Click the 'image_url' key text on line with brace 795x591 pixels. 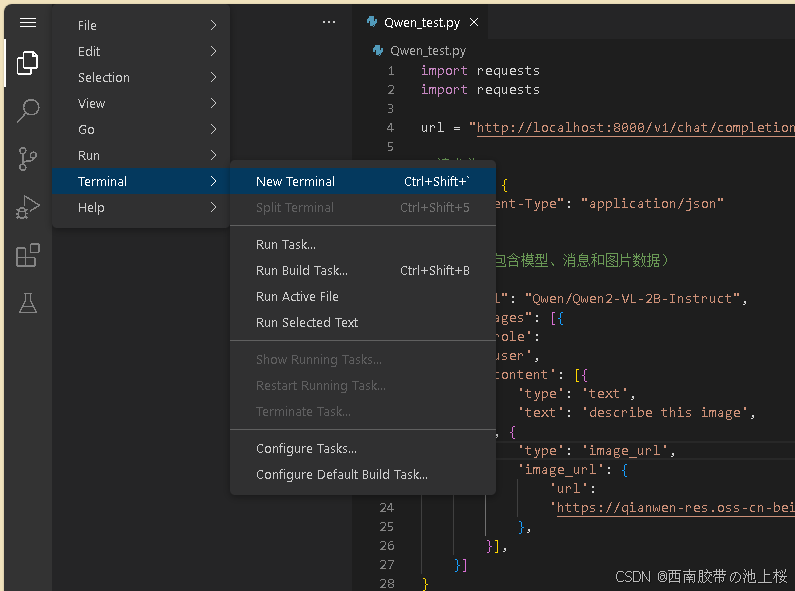560,470
